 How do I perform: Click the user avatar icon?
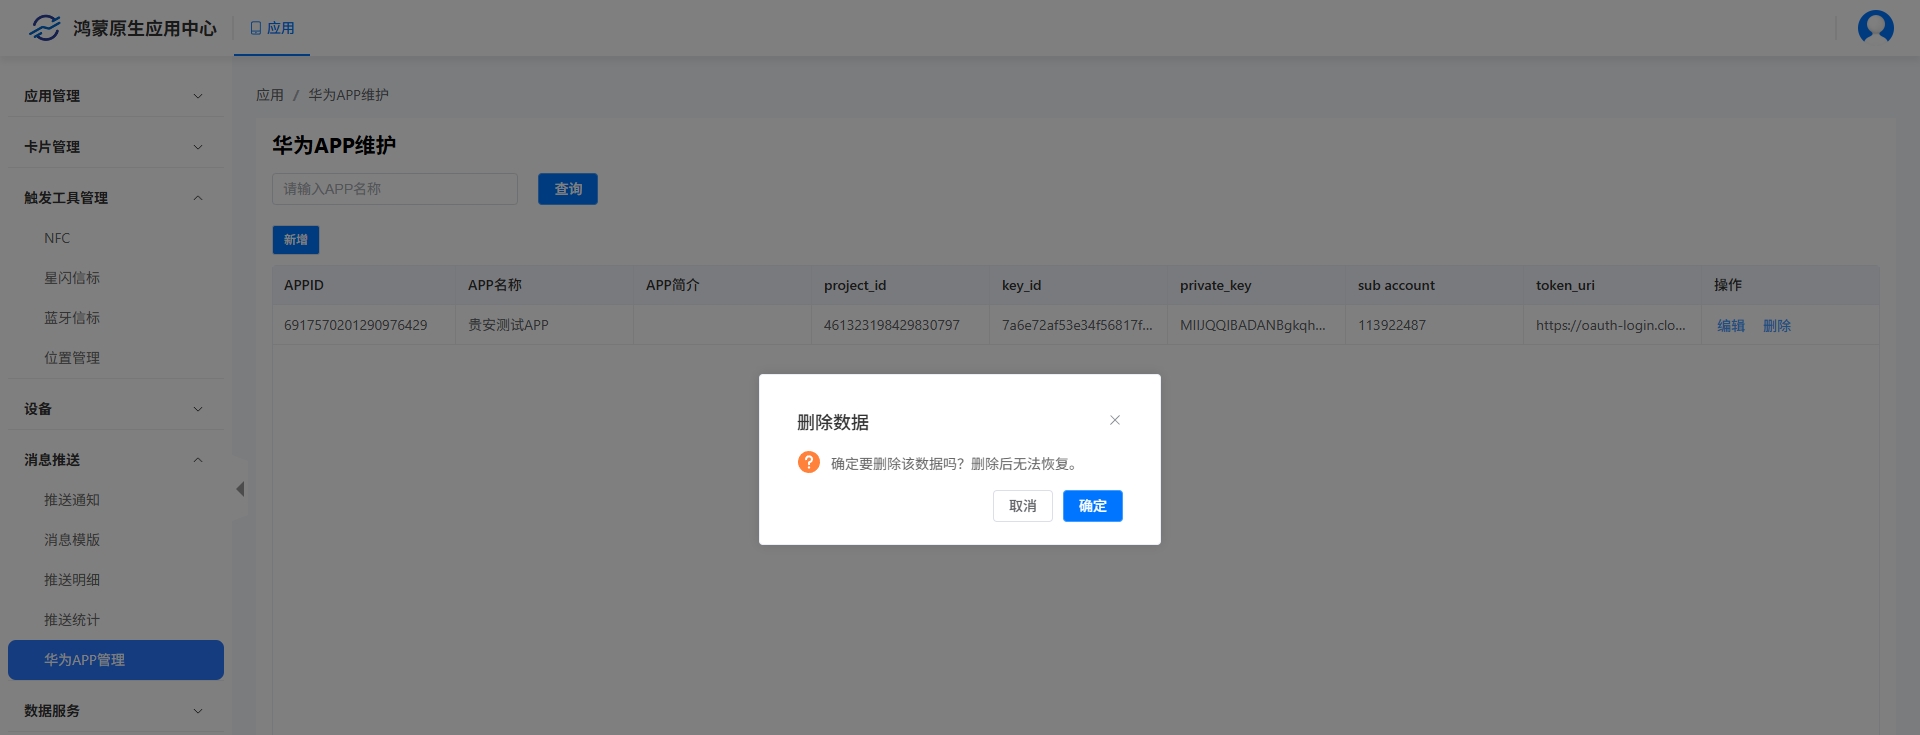[x=1875, y=27]
